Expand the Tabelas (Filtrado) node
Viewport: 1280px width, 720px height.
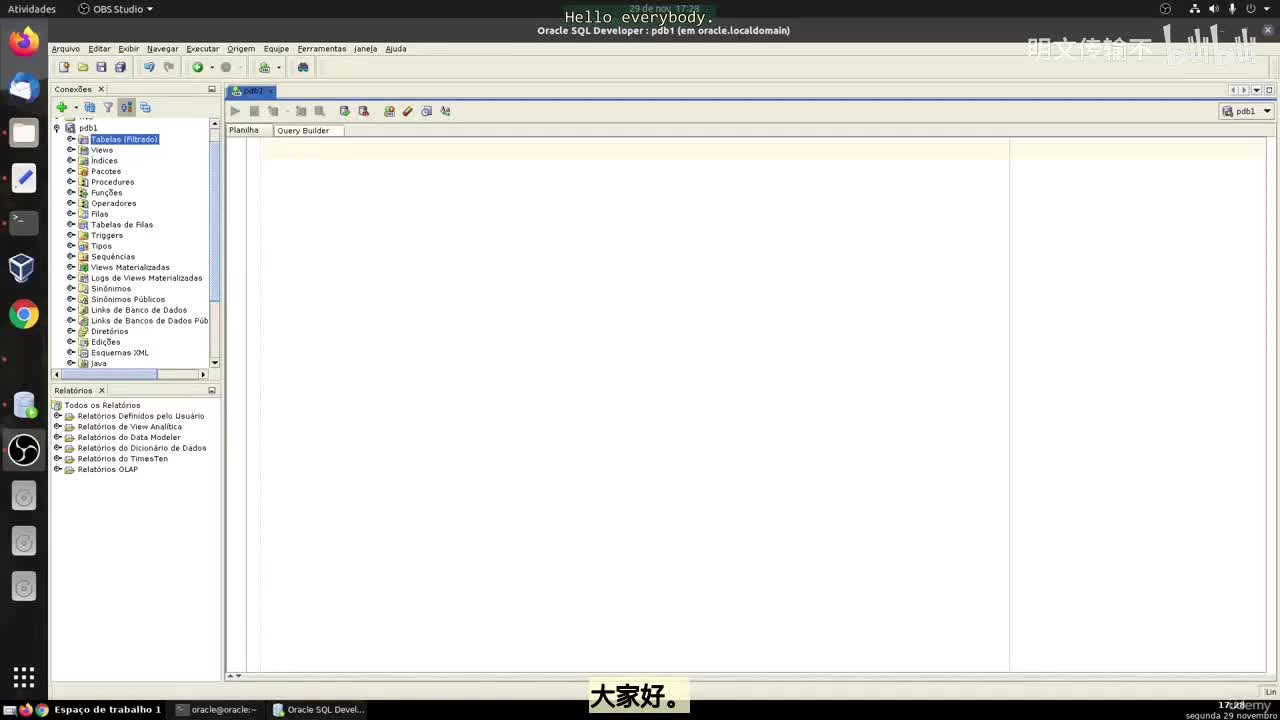click(71, 139)
